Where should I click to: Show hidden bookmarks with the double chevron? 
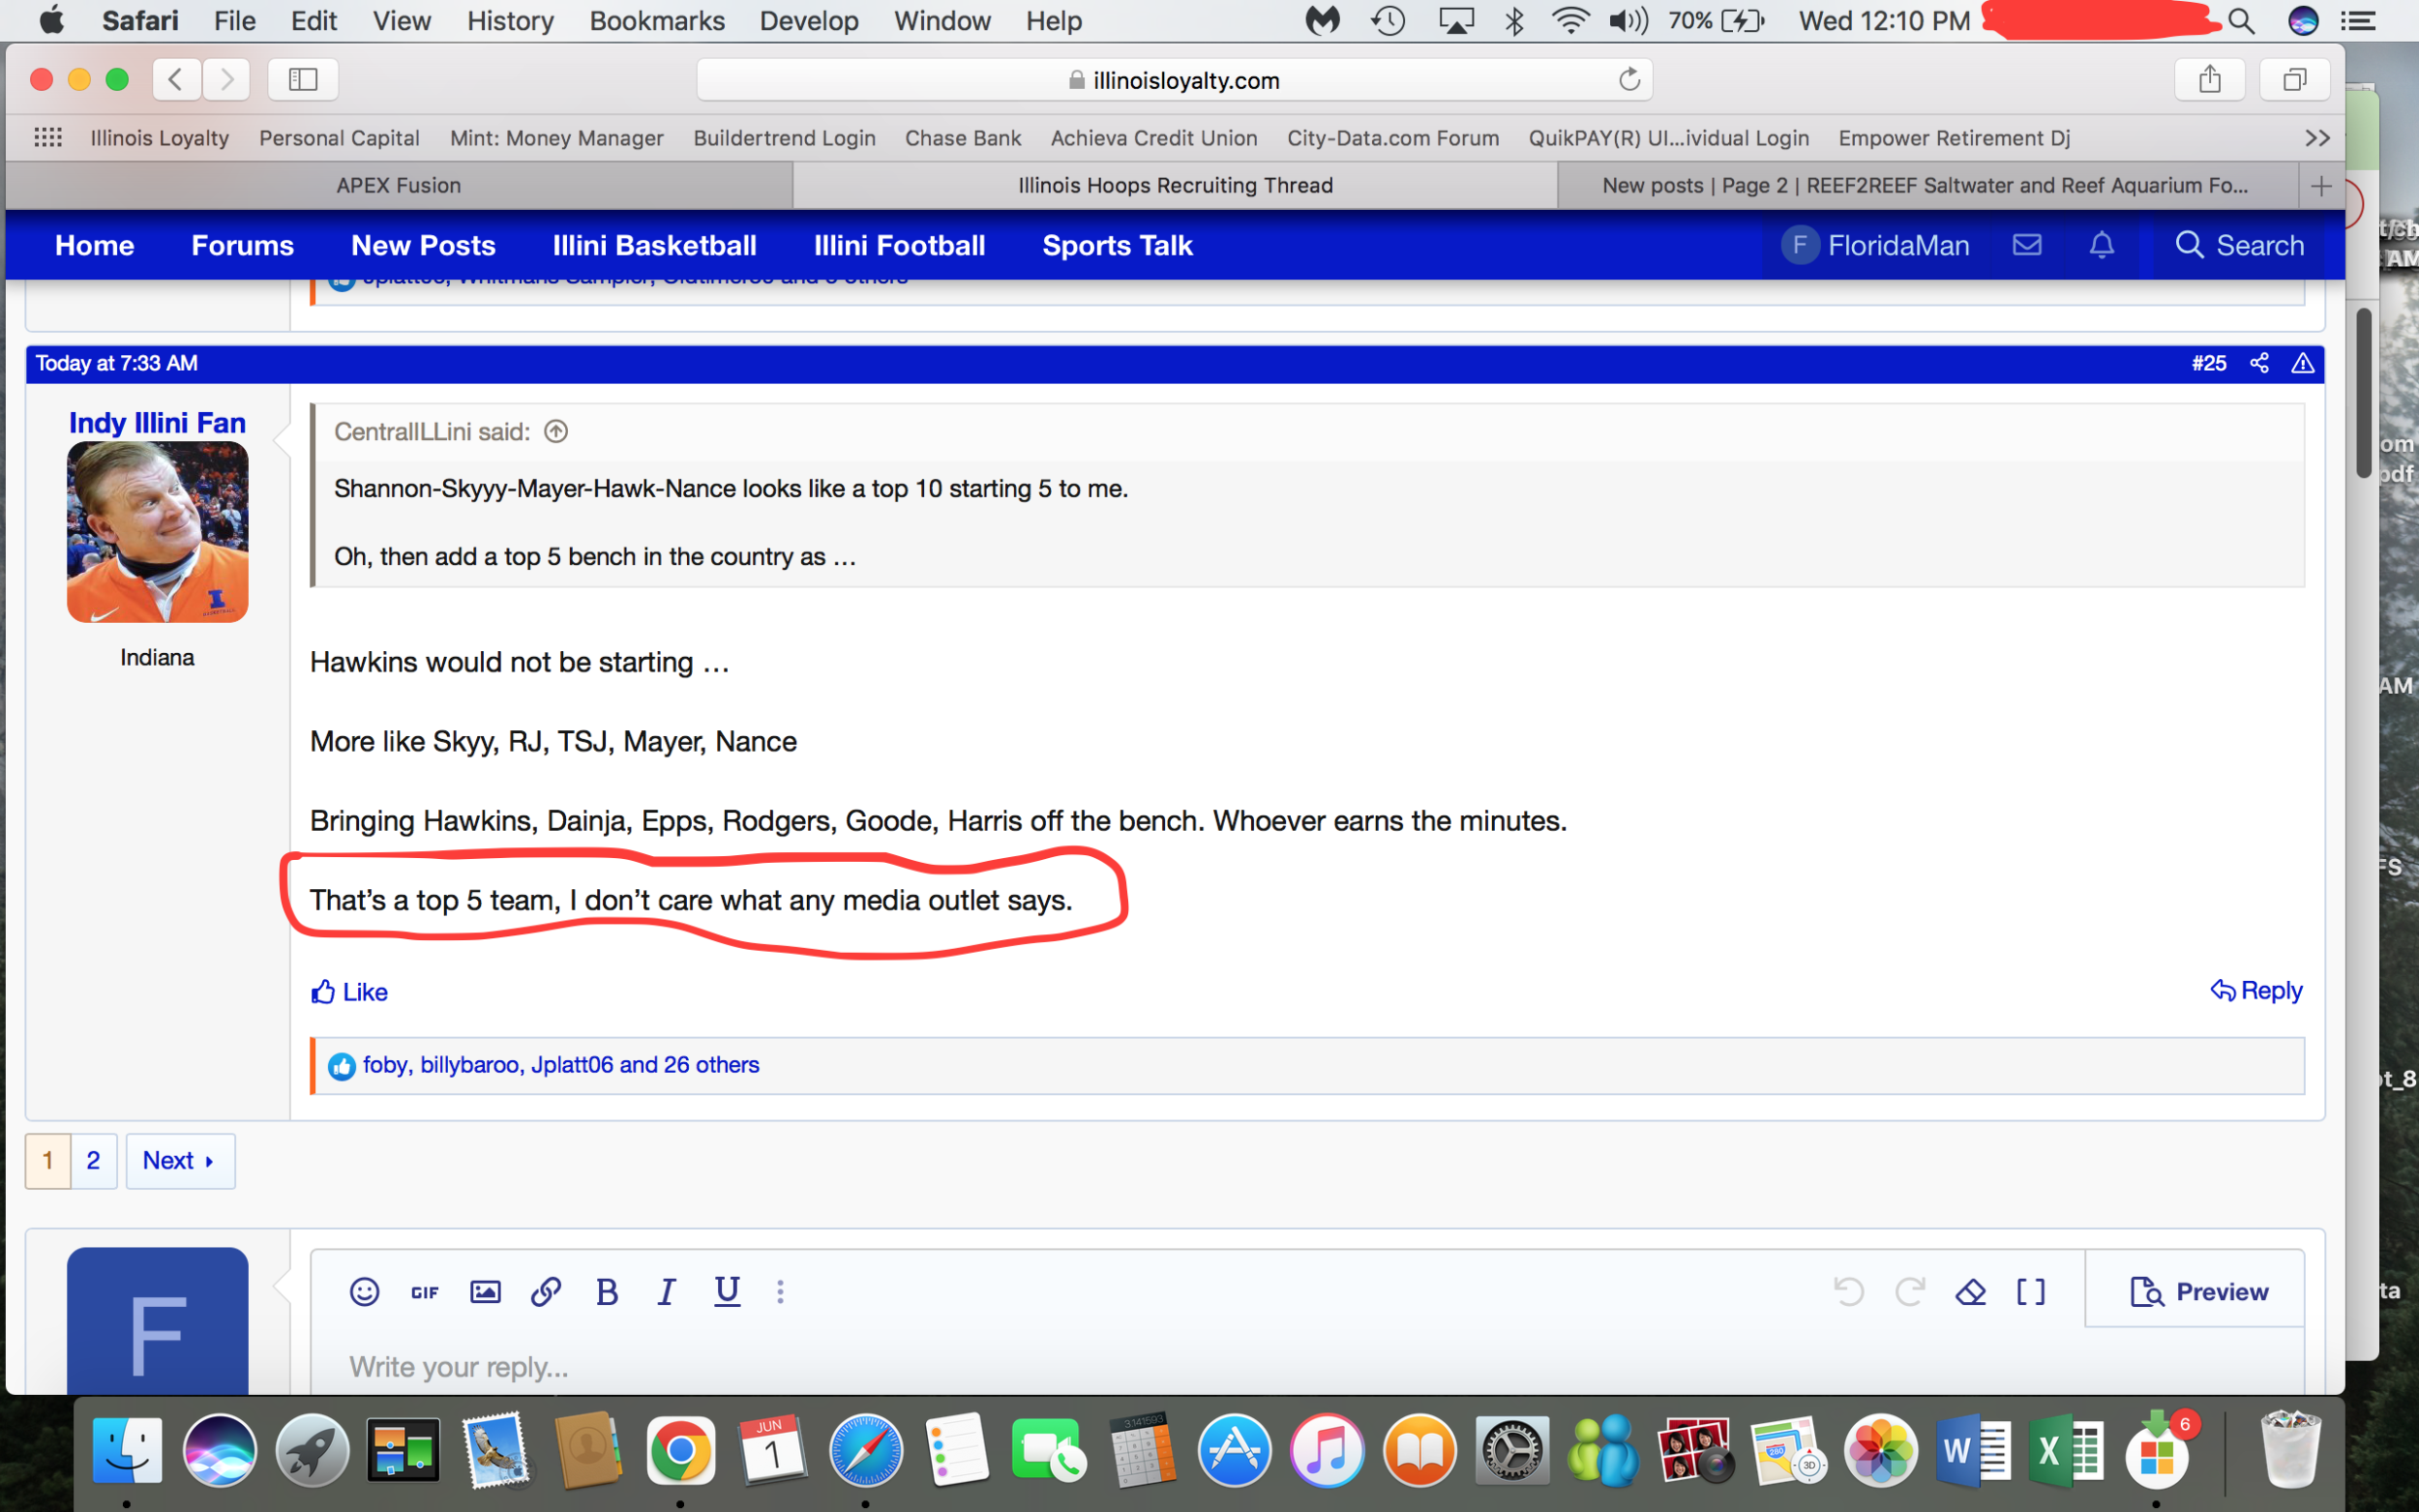pyautogui.click(x=2317, y=138)
